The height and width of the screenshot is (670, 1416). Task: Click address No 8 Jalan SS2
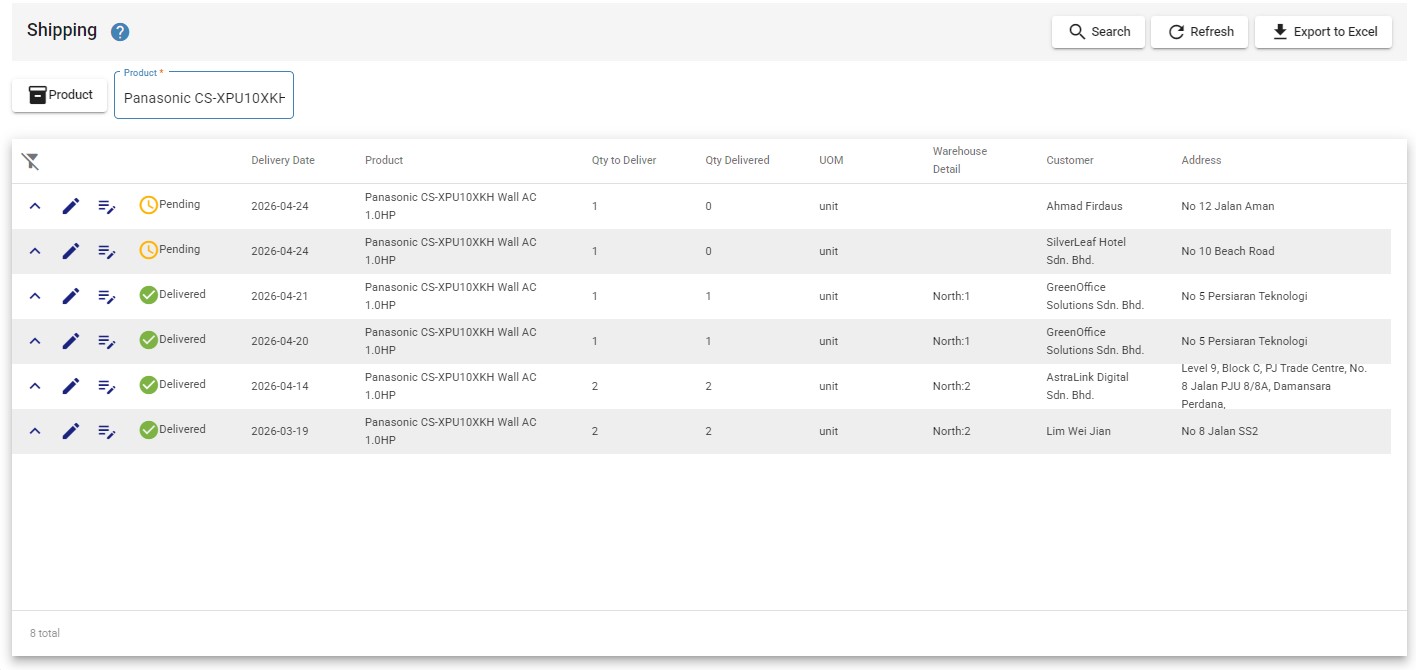(1220, 432)
